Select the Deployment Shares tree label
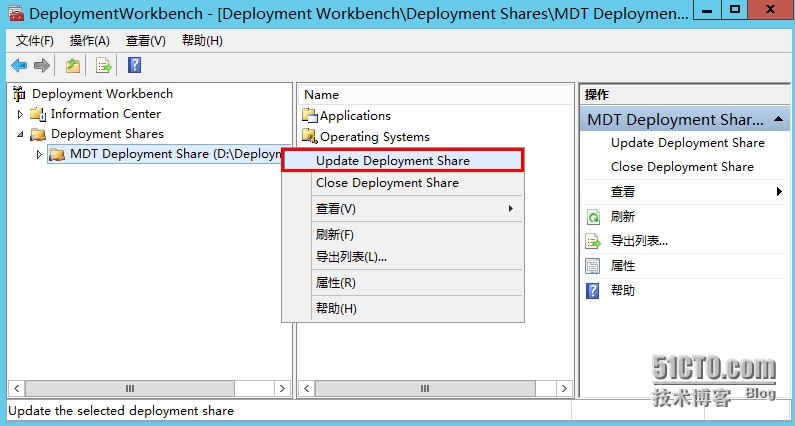The height and width of the screenshot is (426, 795). click(107, 134)
